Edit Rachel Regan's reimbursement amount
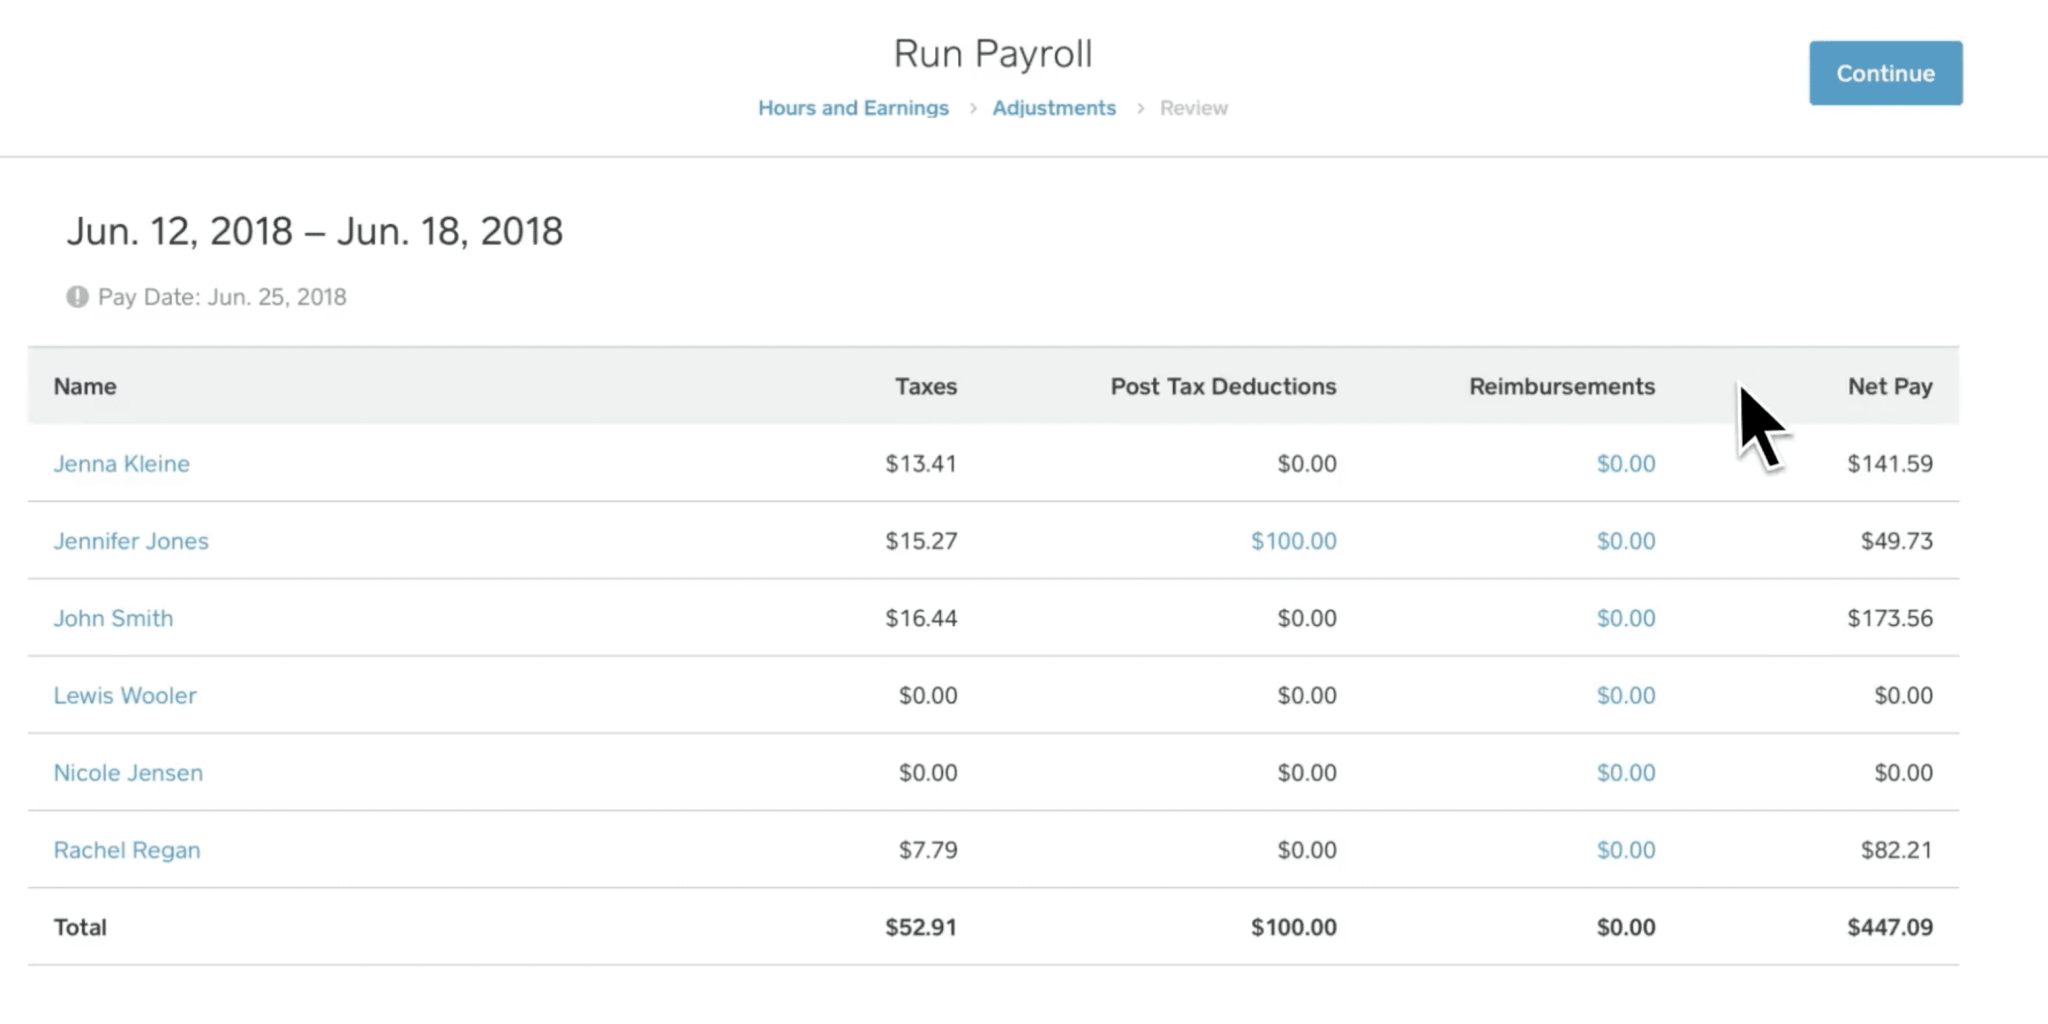Viewport: 2048px width, 1024px height. (x=1626, y=849)
